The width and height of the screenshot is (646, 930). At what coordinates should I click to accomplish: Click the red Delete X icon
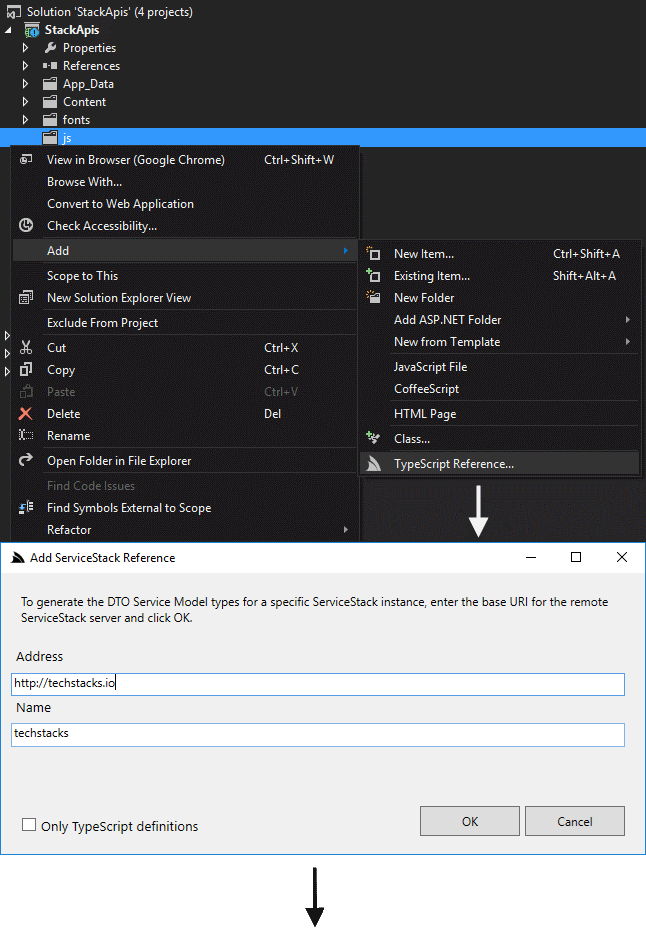tap(26, 413)
